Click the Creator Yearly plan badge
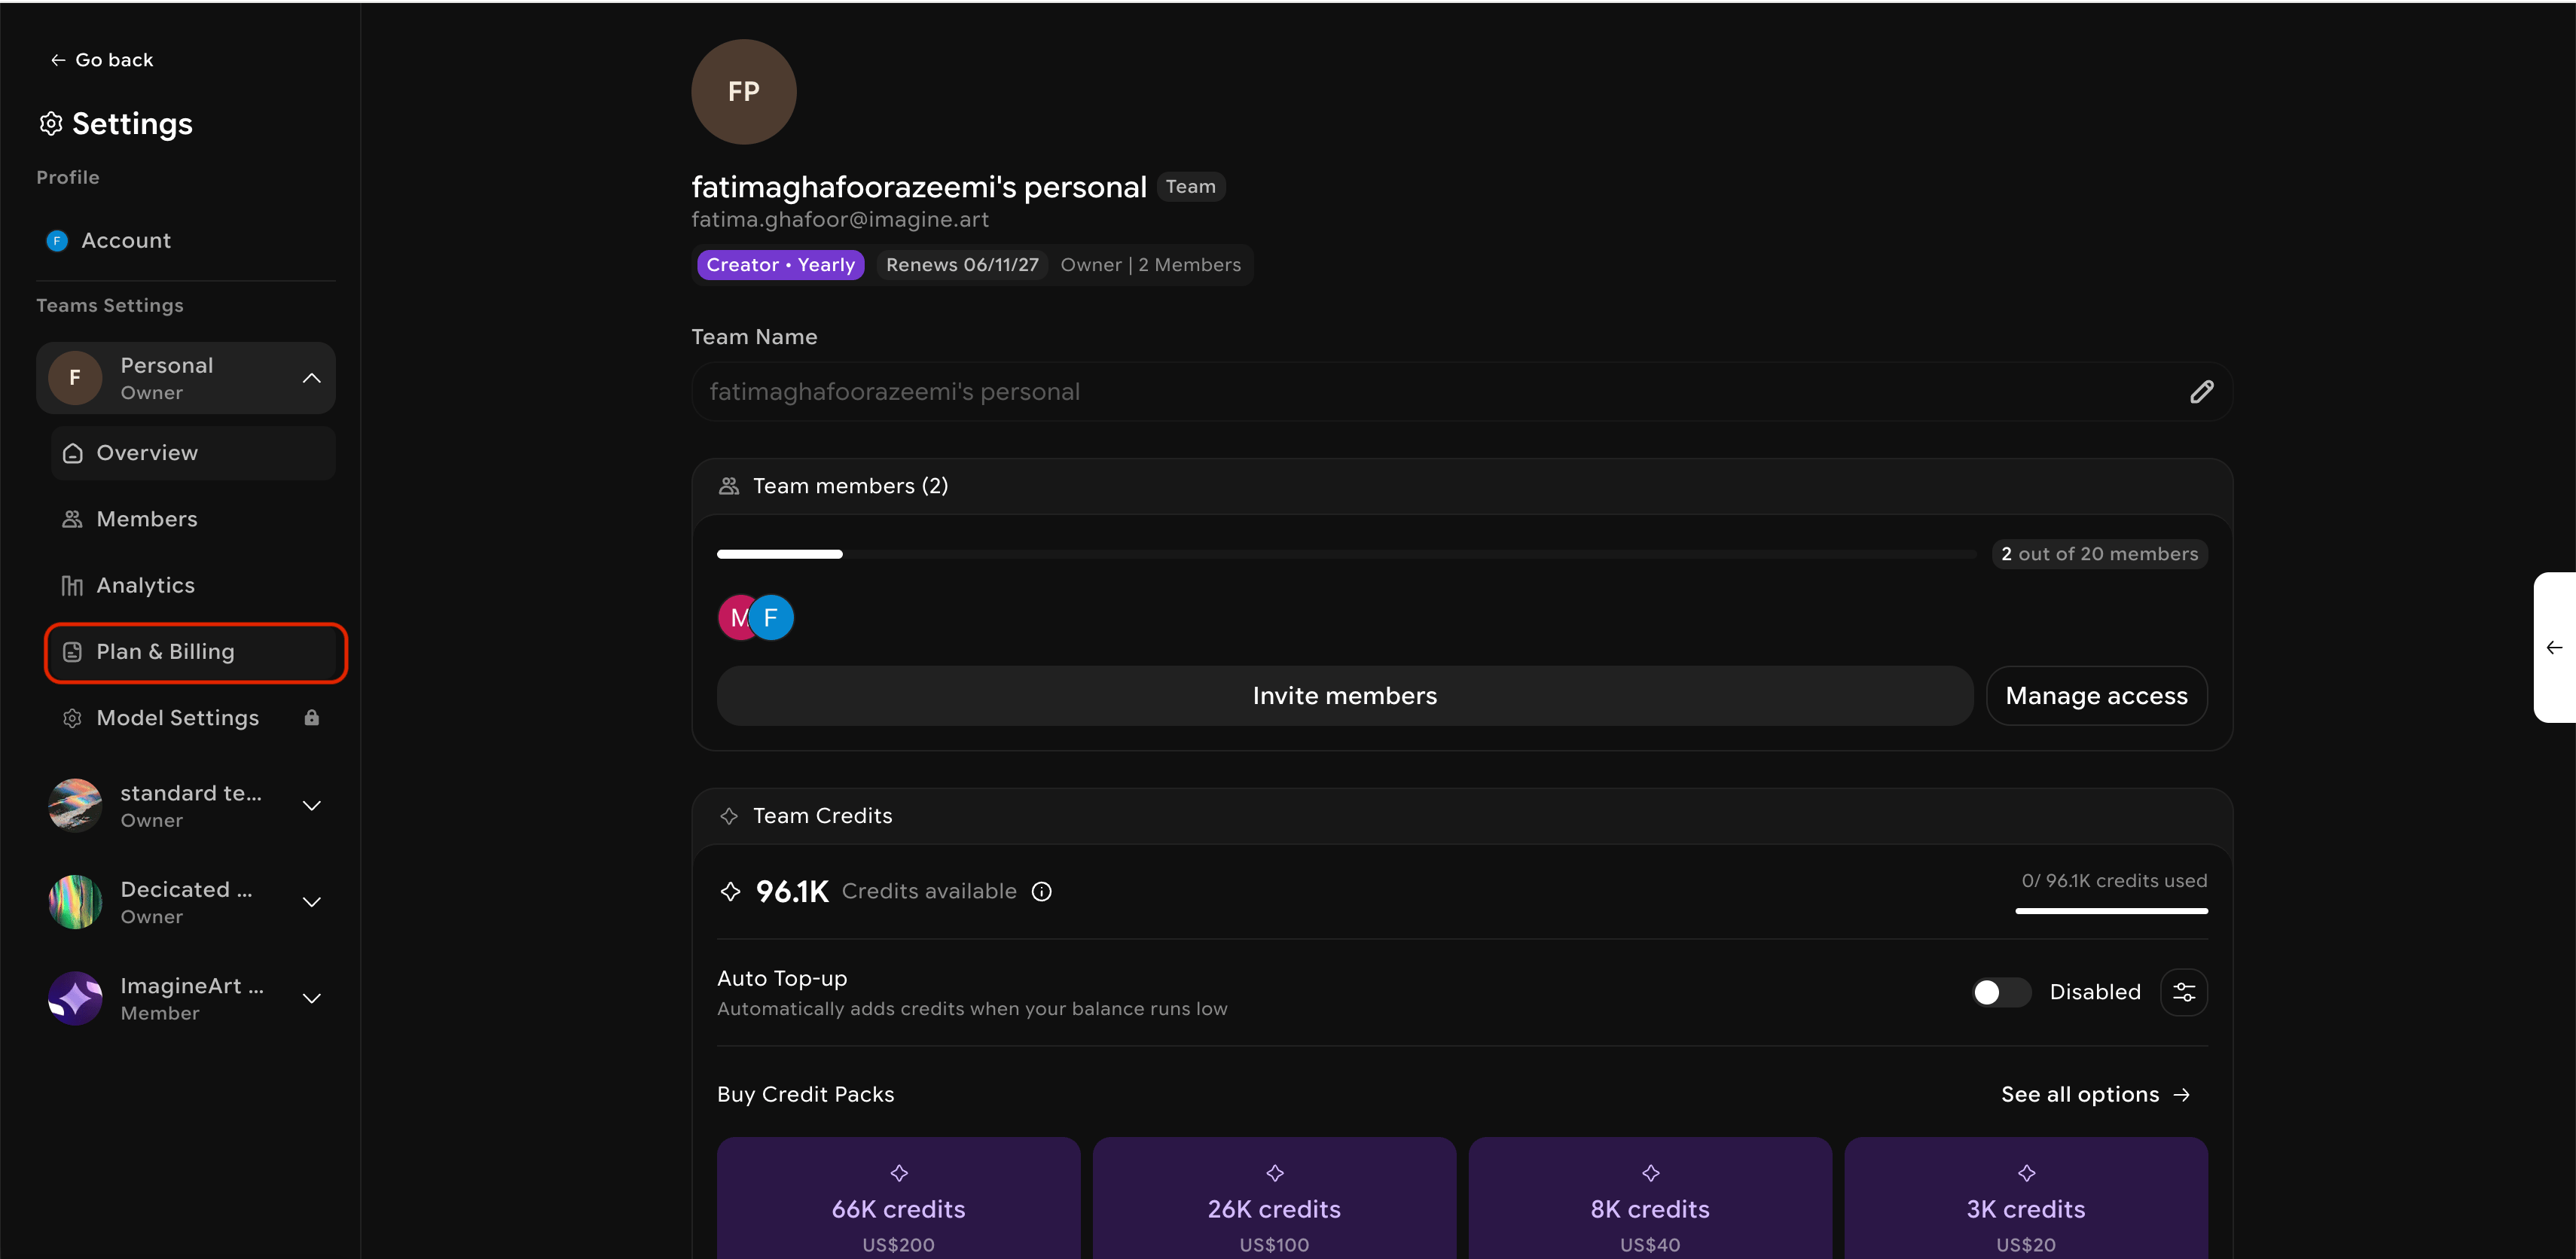Viewport: 2576px width, 1259px height. (780, 265)
